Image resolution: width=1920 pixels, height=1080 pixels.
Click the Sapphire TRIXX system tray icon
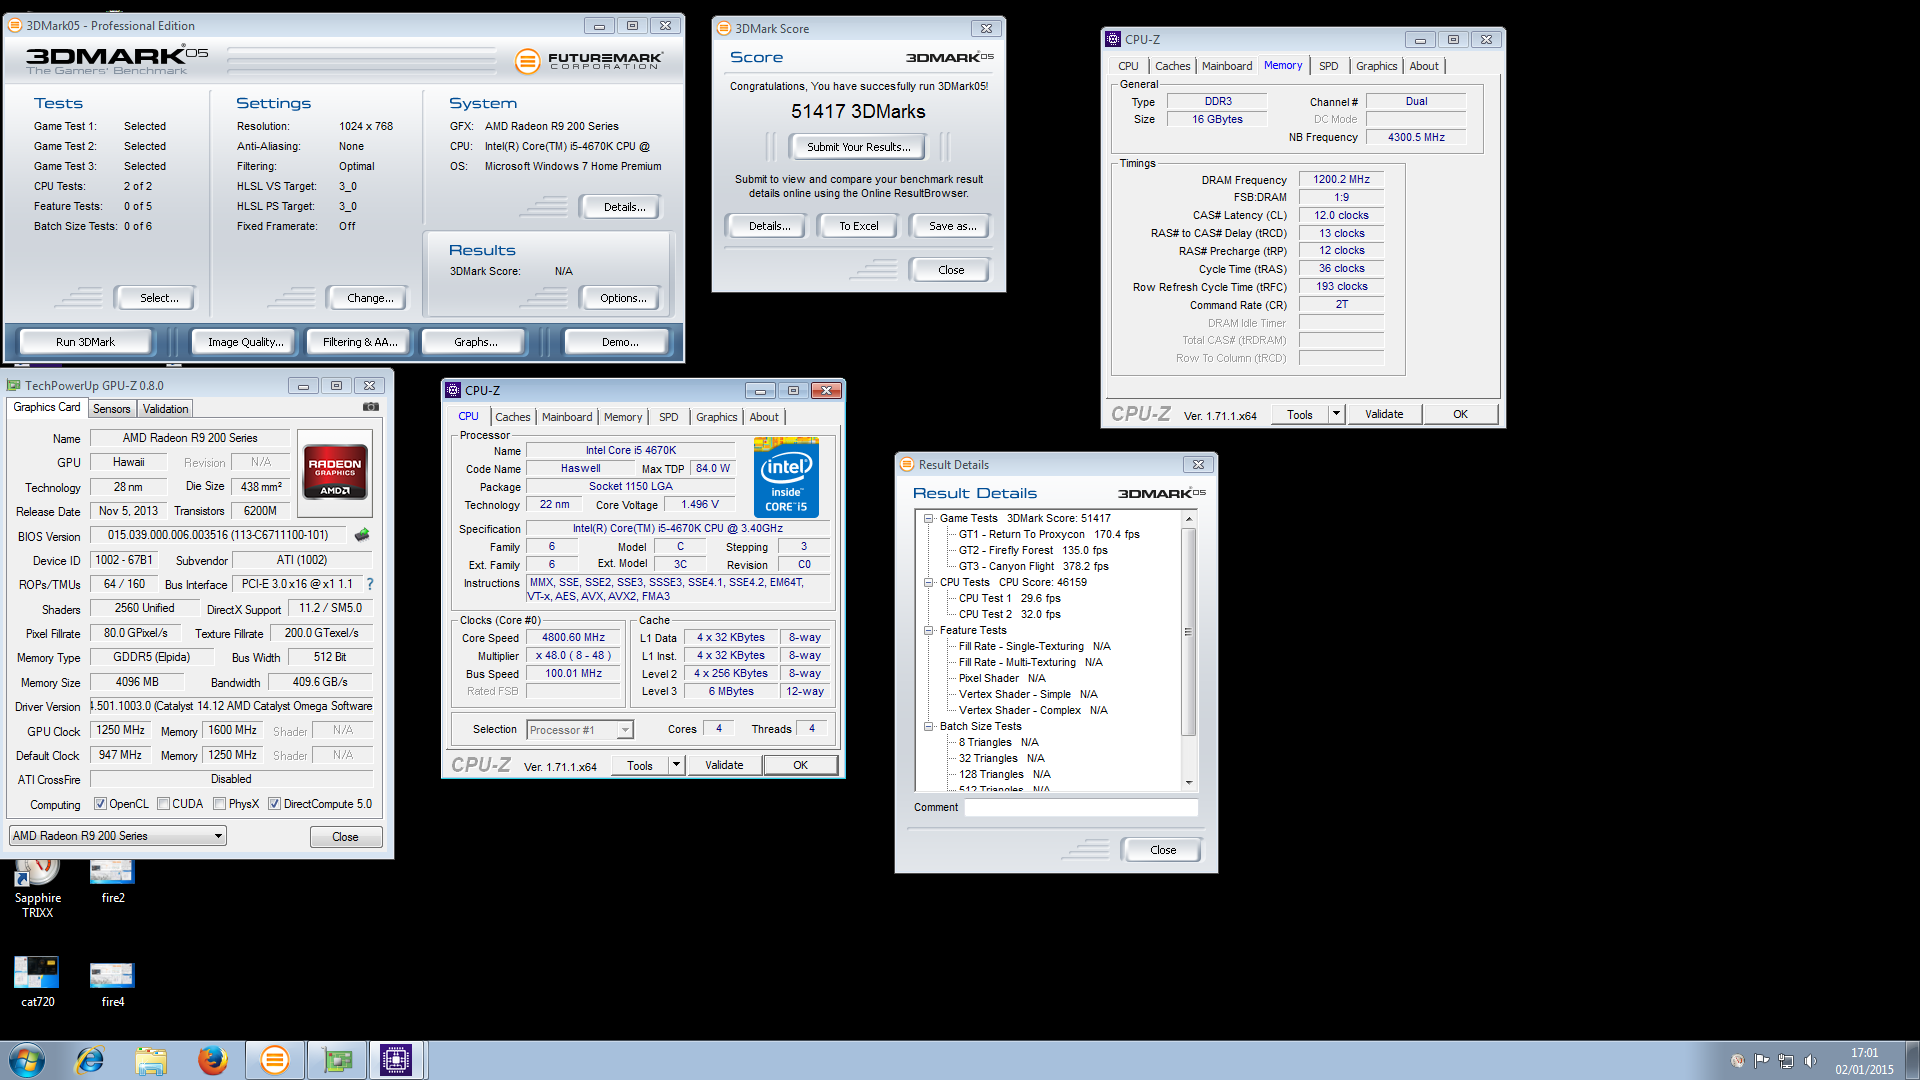pyautogui.click(x=1738, y=1060)
